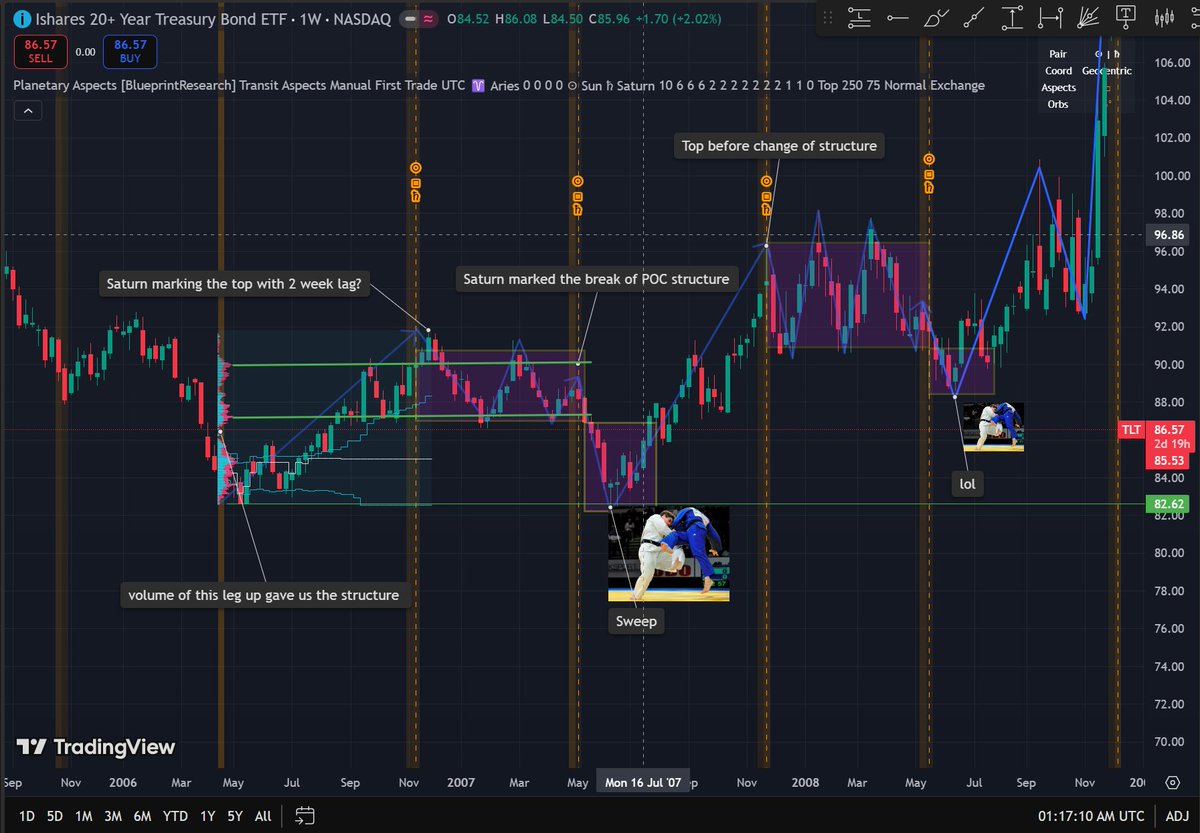Image resolution: width=1200 pixels, height=833 pixels.
Task: Select the small judo image above lol
Action: 993,427
